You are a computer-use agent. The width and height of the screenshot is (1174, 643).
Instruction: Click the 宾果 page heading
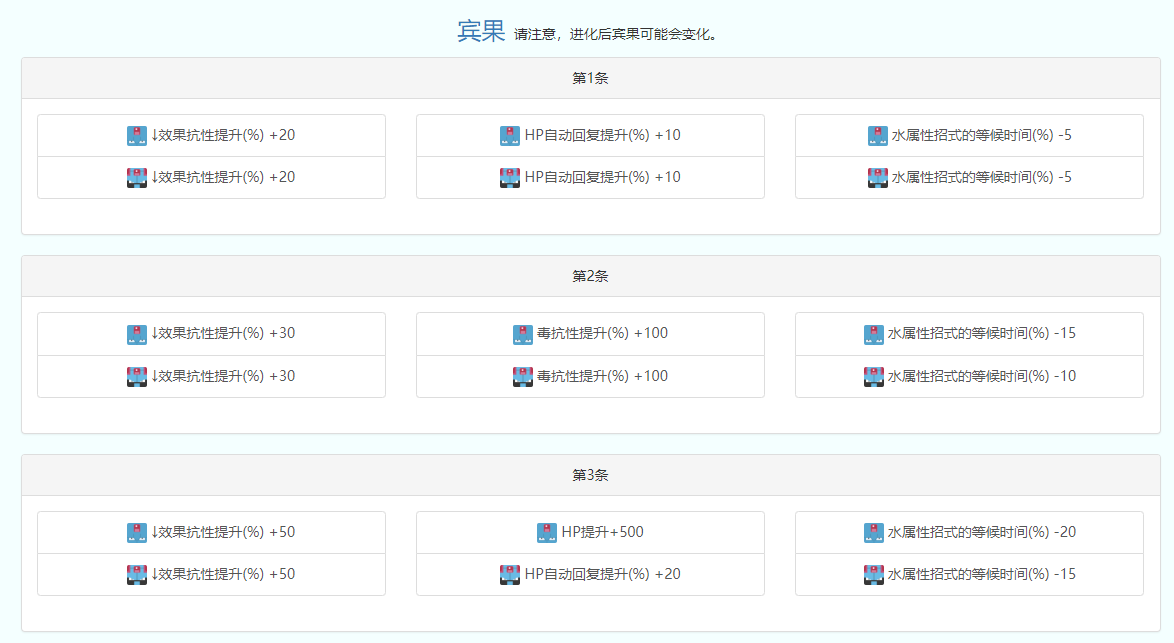(x=481, y=32)
